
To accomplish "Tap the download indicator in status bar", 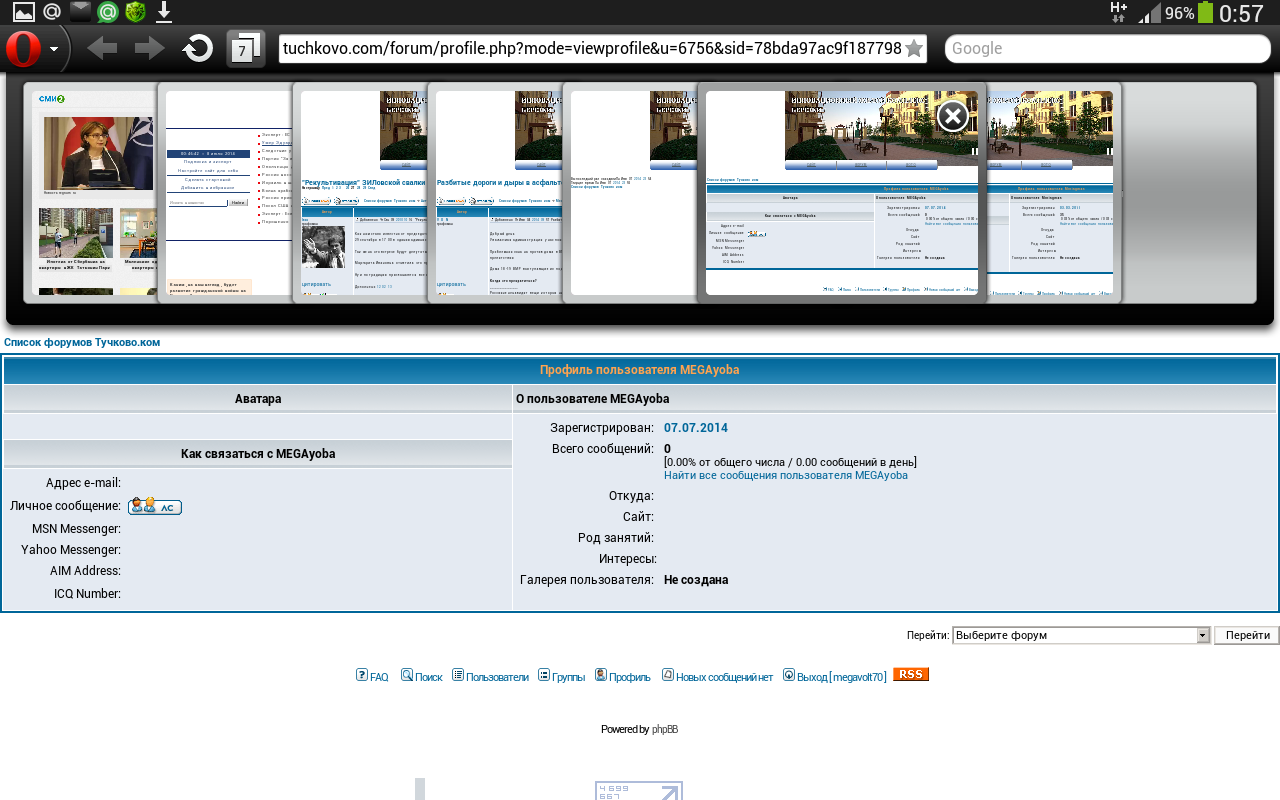I will [164, 12].
